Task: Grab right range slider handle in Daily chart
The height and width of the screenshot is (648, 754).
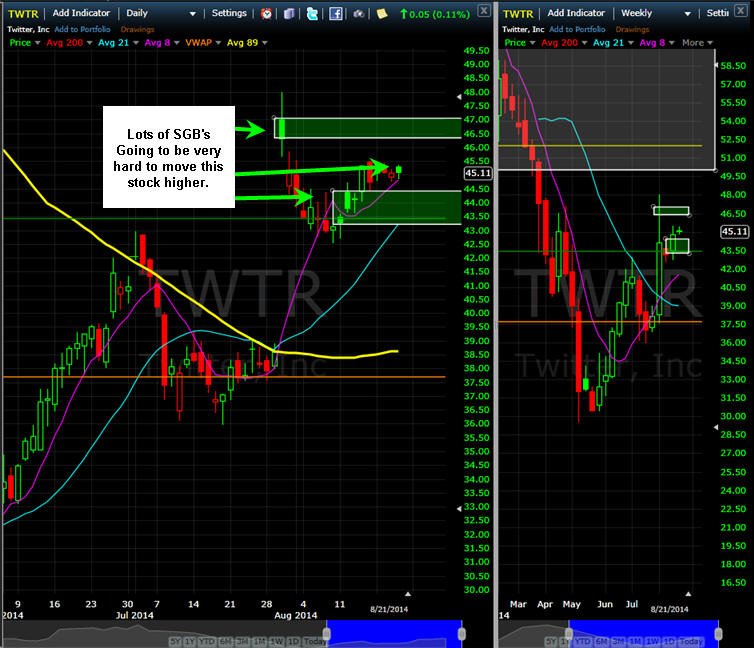Action: (x=462, y=634)
